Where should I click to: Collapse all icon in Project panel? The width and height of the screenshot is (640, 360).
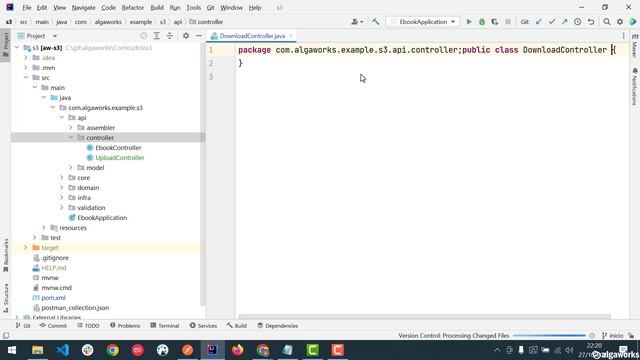coord(169,36)
